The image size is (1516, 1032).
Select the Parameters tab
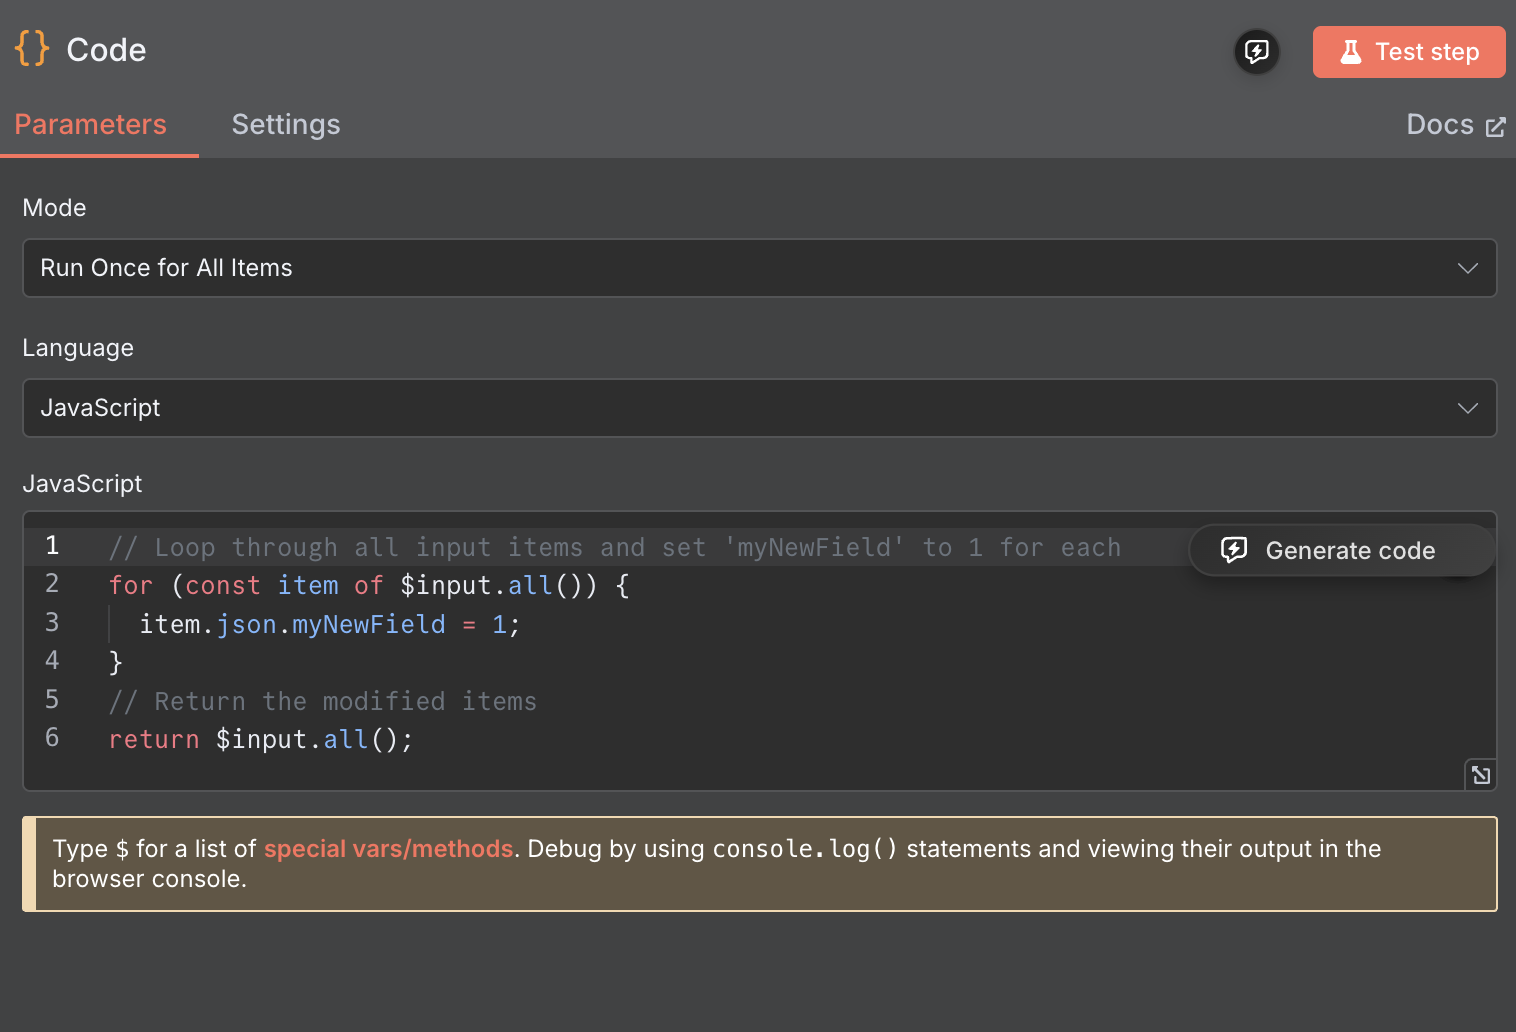(x=90, y=124)
